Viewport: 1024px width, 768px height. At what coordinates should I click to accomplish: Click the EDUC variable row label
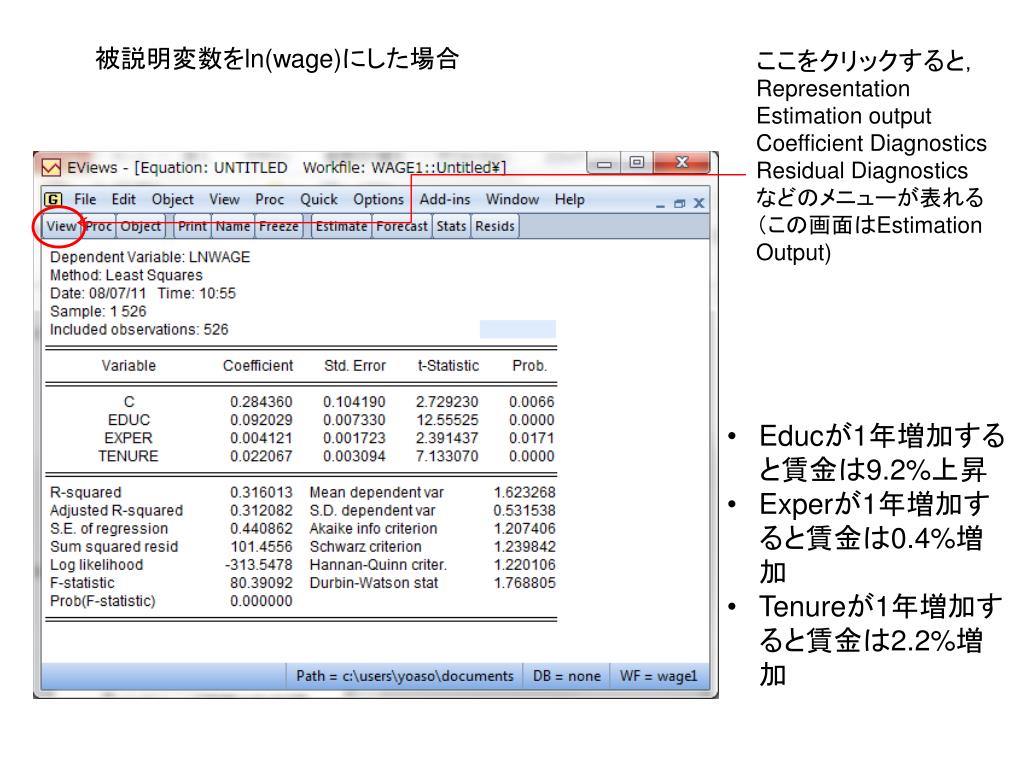tap(129, 420)
